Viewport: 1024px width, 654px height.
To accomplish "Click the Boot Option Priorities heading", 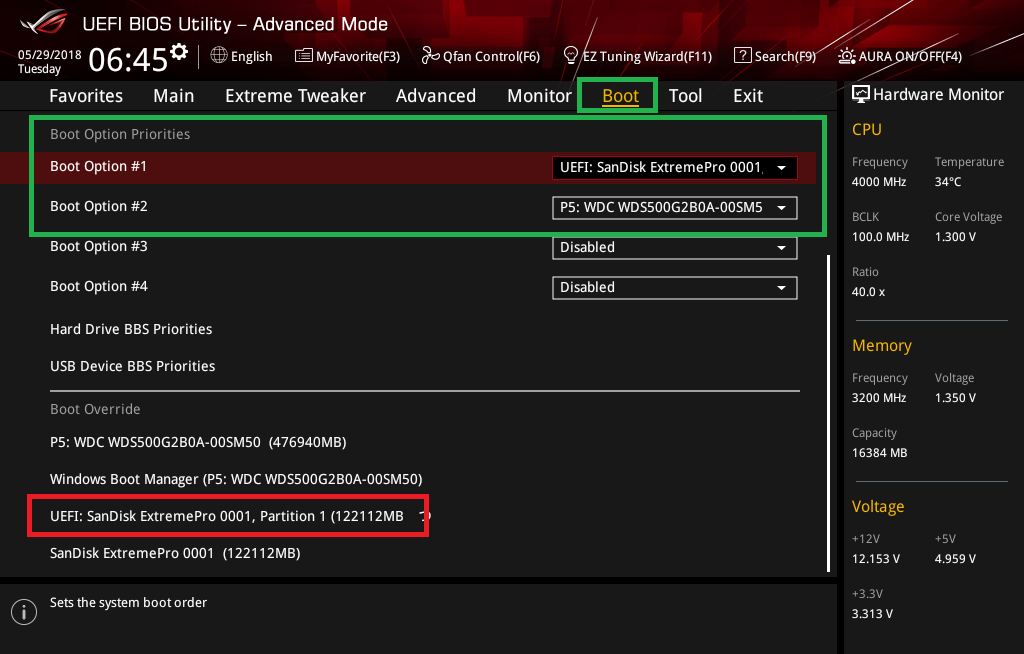I will coord(120,135).
